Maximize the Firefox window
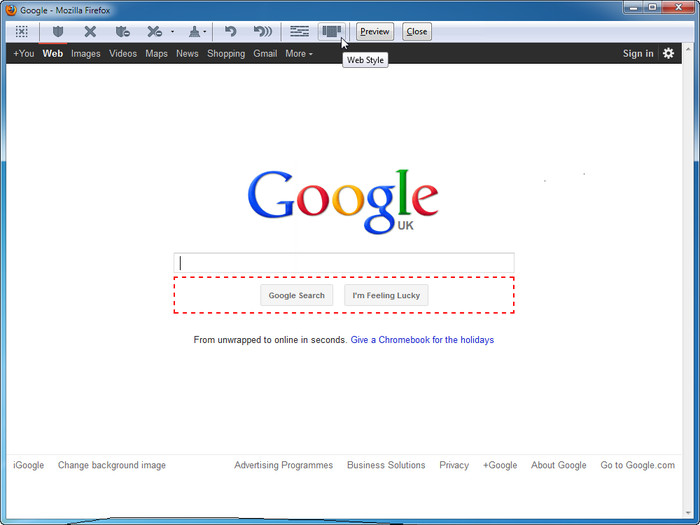The height and width of the screenshot is (525, 700). [652, 7]
